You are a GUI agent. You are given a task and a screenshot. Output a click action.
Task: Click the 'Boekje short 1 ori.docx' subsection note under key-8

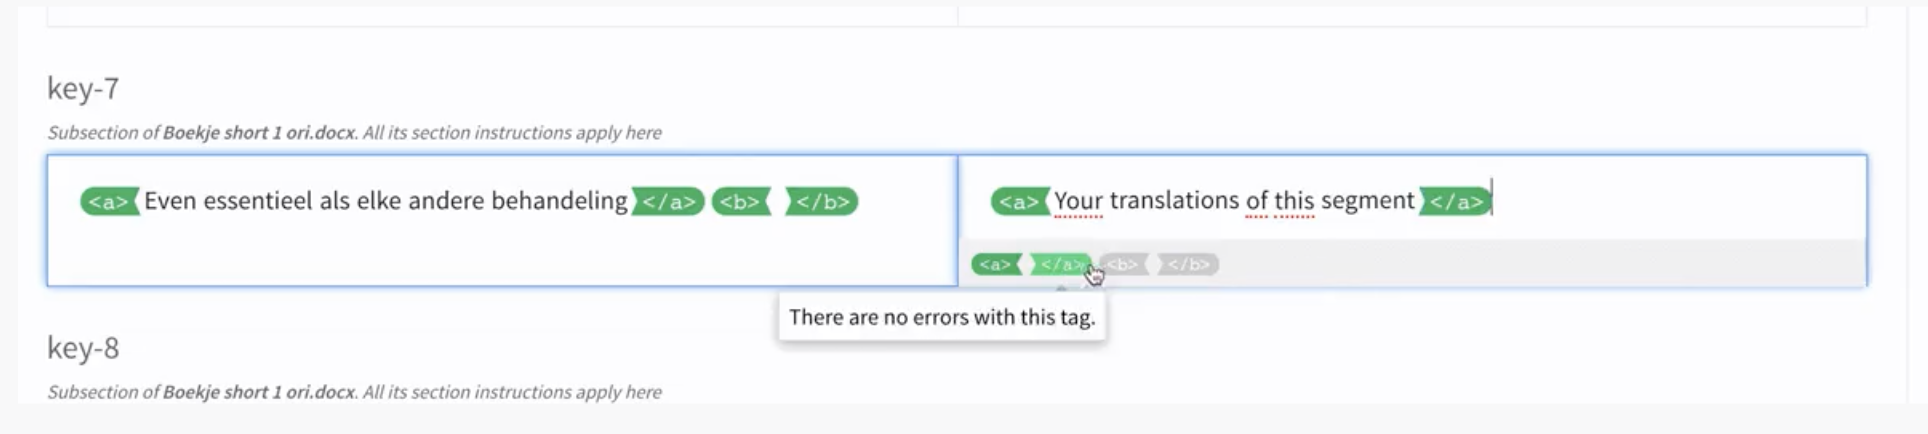pos(354,392)
